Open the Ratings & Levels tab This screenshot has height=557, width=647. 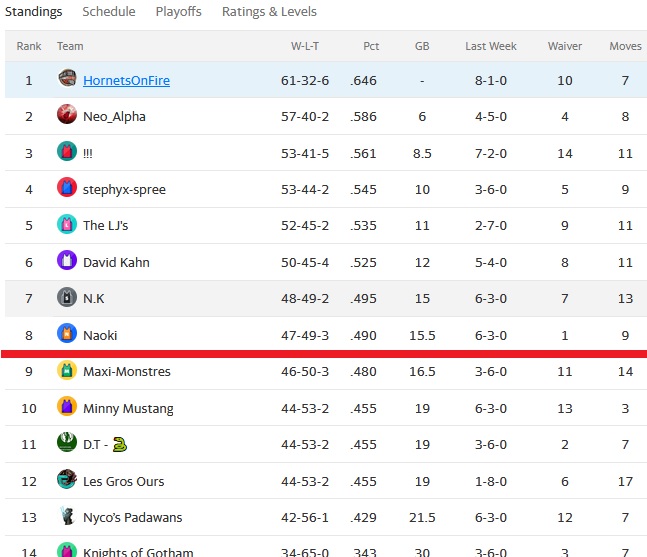(269, 12)
